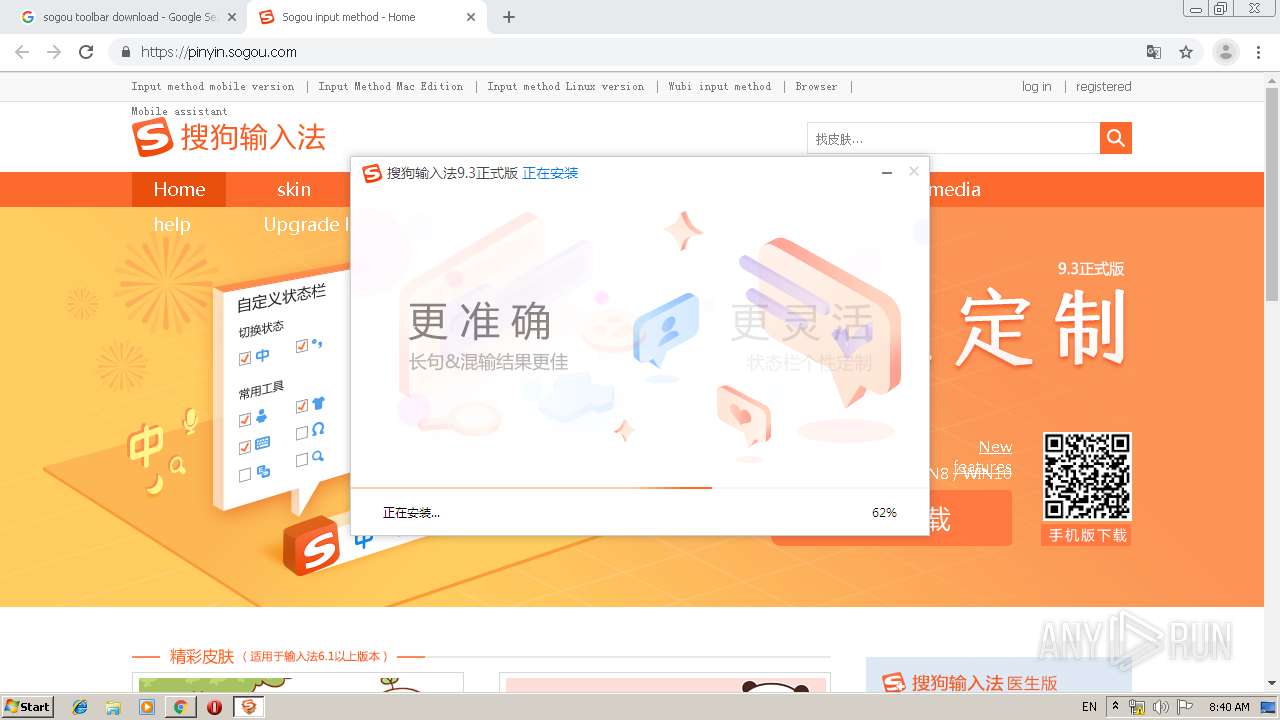
Task: Open media player taskbar icon
Action: (147, 707)
